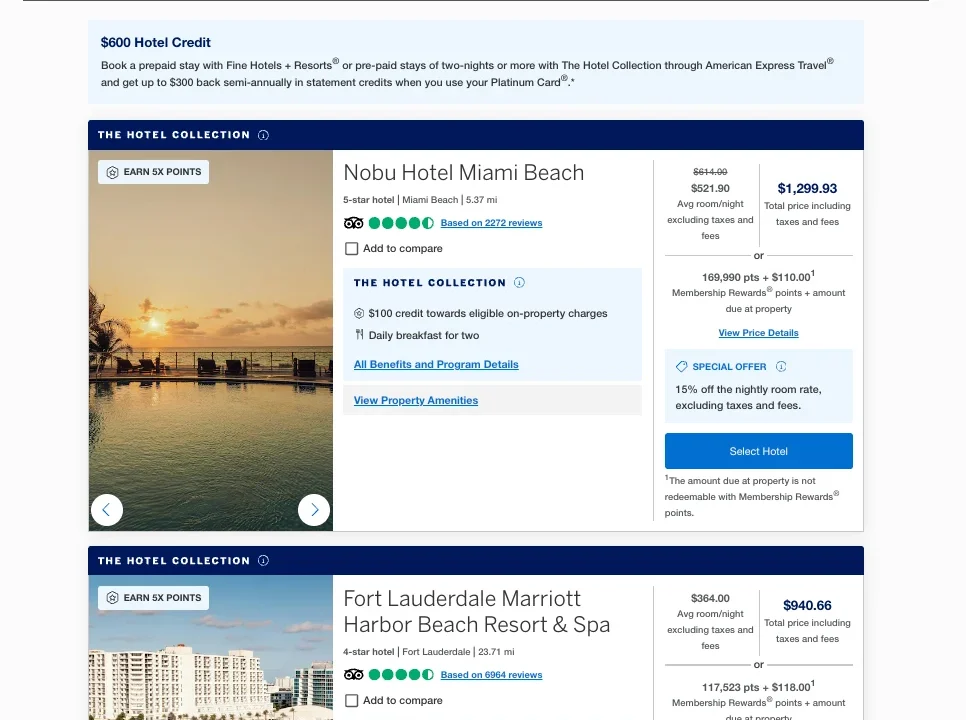This screenshot has height=720, width=966.
Task: Click 15% off the nightly room rate text
Action: pyautogui.click(x=748, y=397)
